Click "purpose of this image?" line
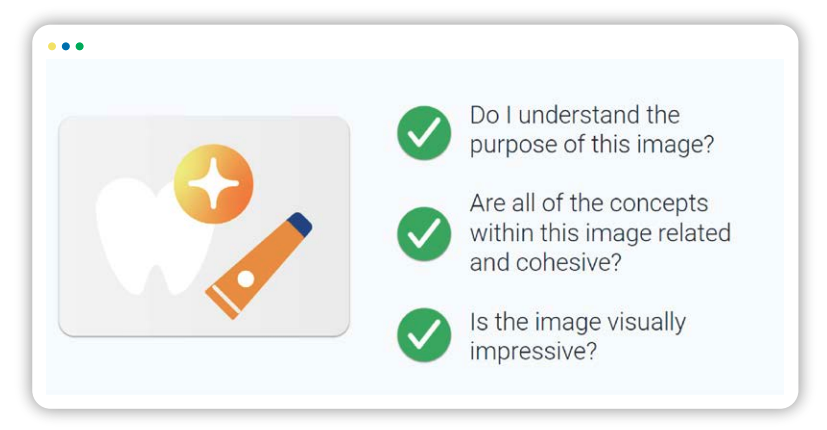 [592, 145]
